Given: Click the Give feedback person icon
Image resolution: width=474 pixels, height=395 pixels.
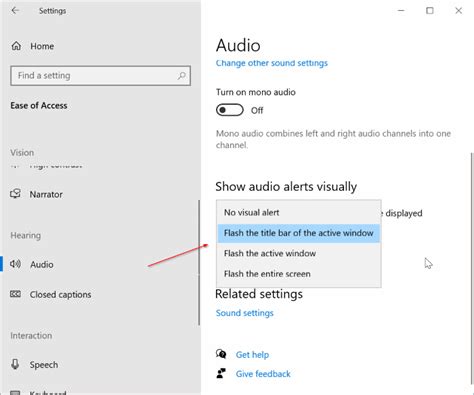Looking at the screenshot, I should point(221,373).
